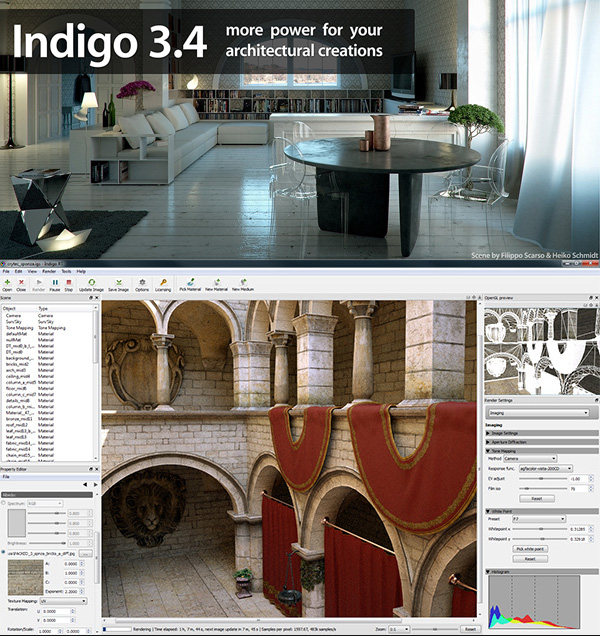The image size is (600, 636).
Task: Click the Open scene toolbar icon
Action: click(x=7, y=284)
